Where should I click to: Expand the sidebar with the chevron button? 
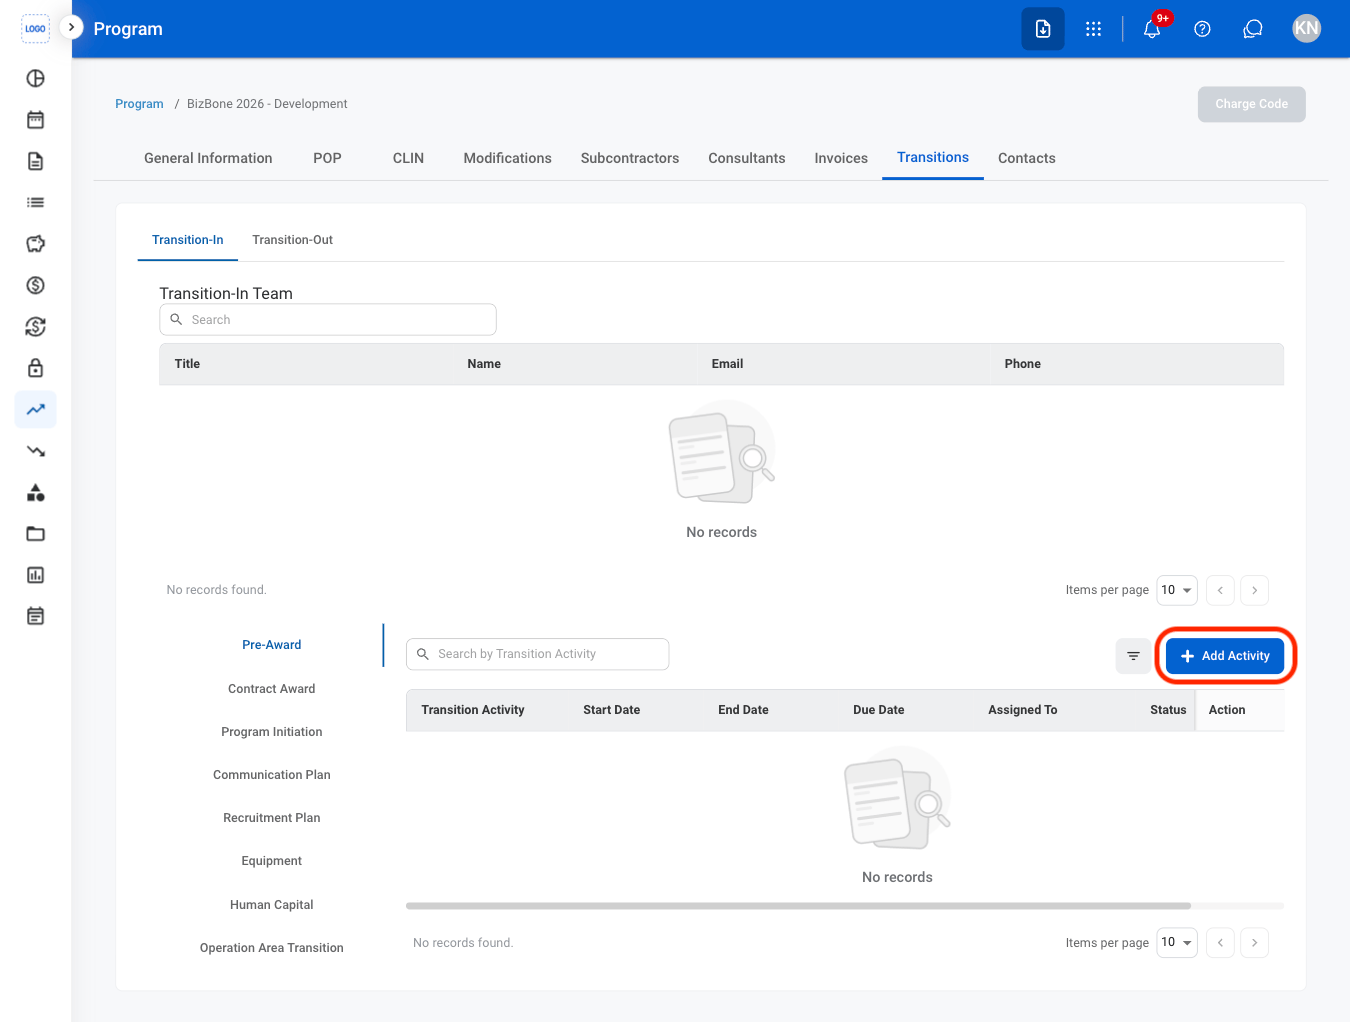click(x=71, y=27)
